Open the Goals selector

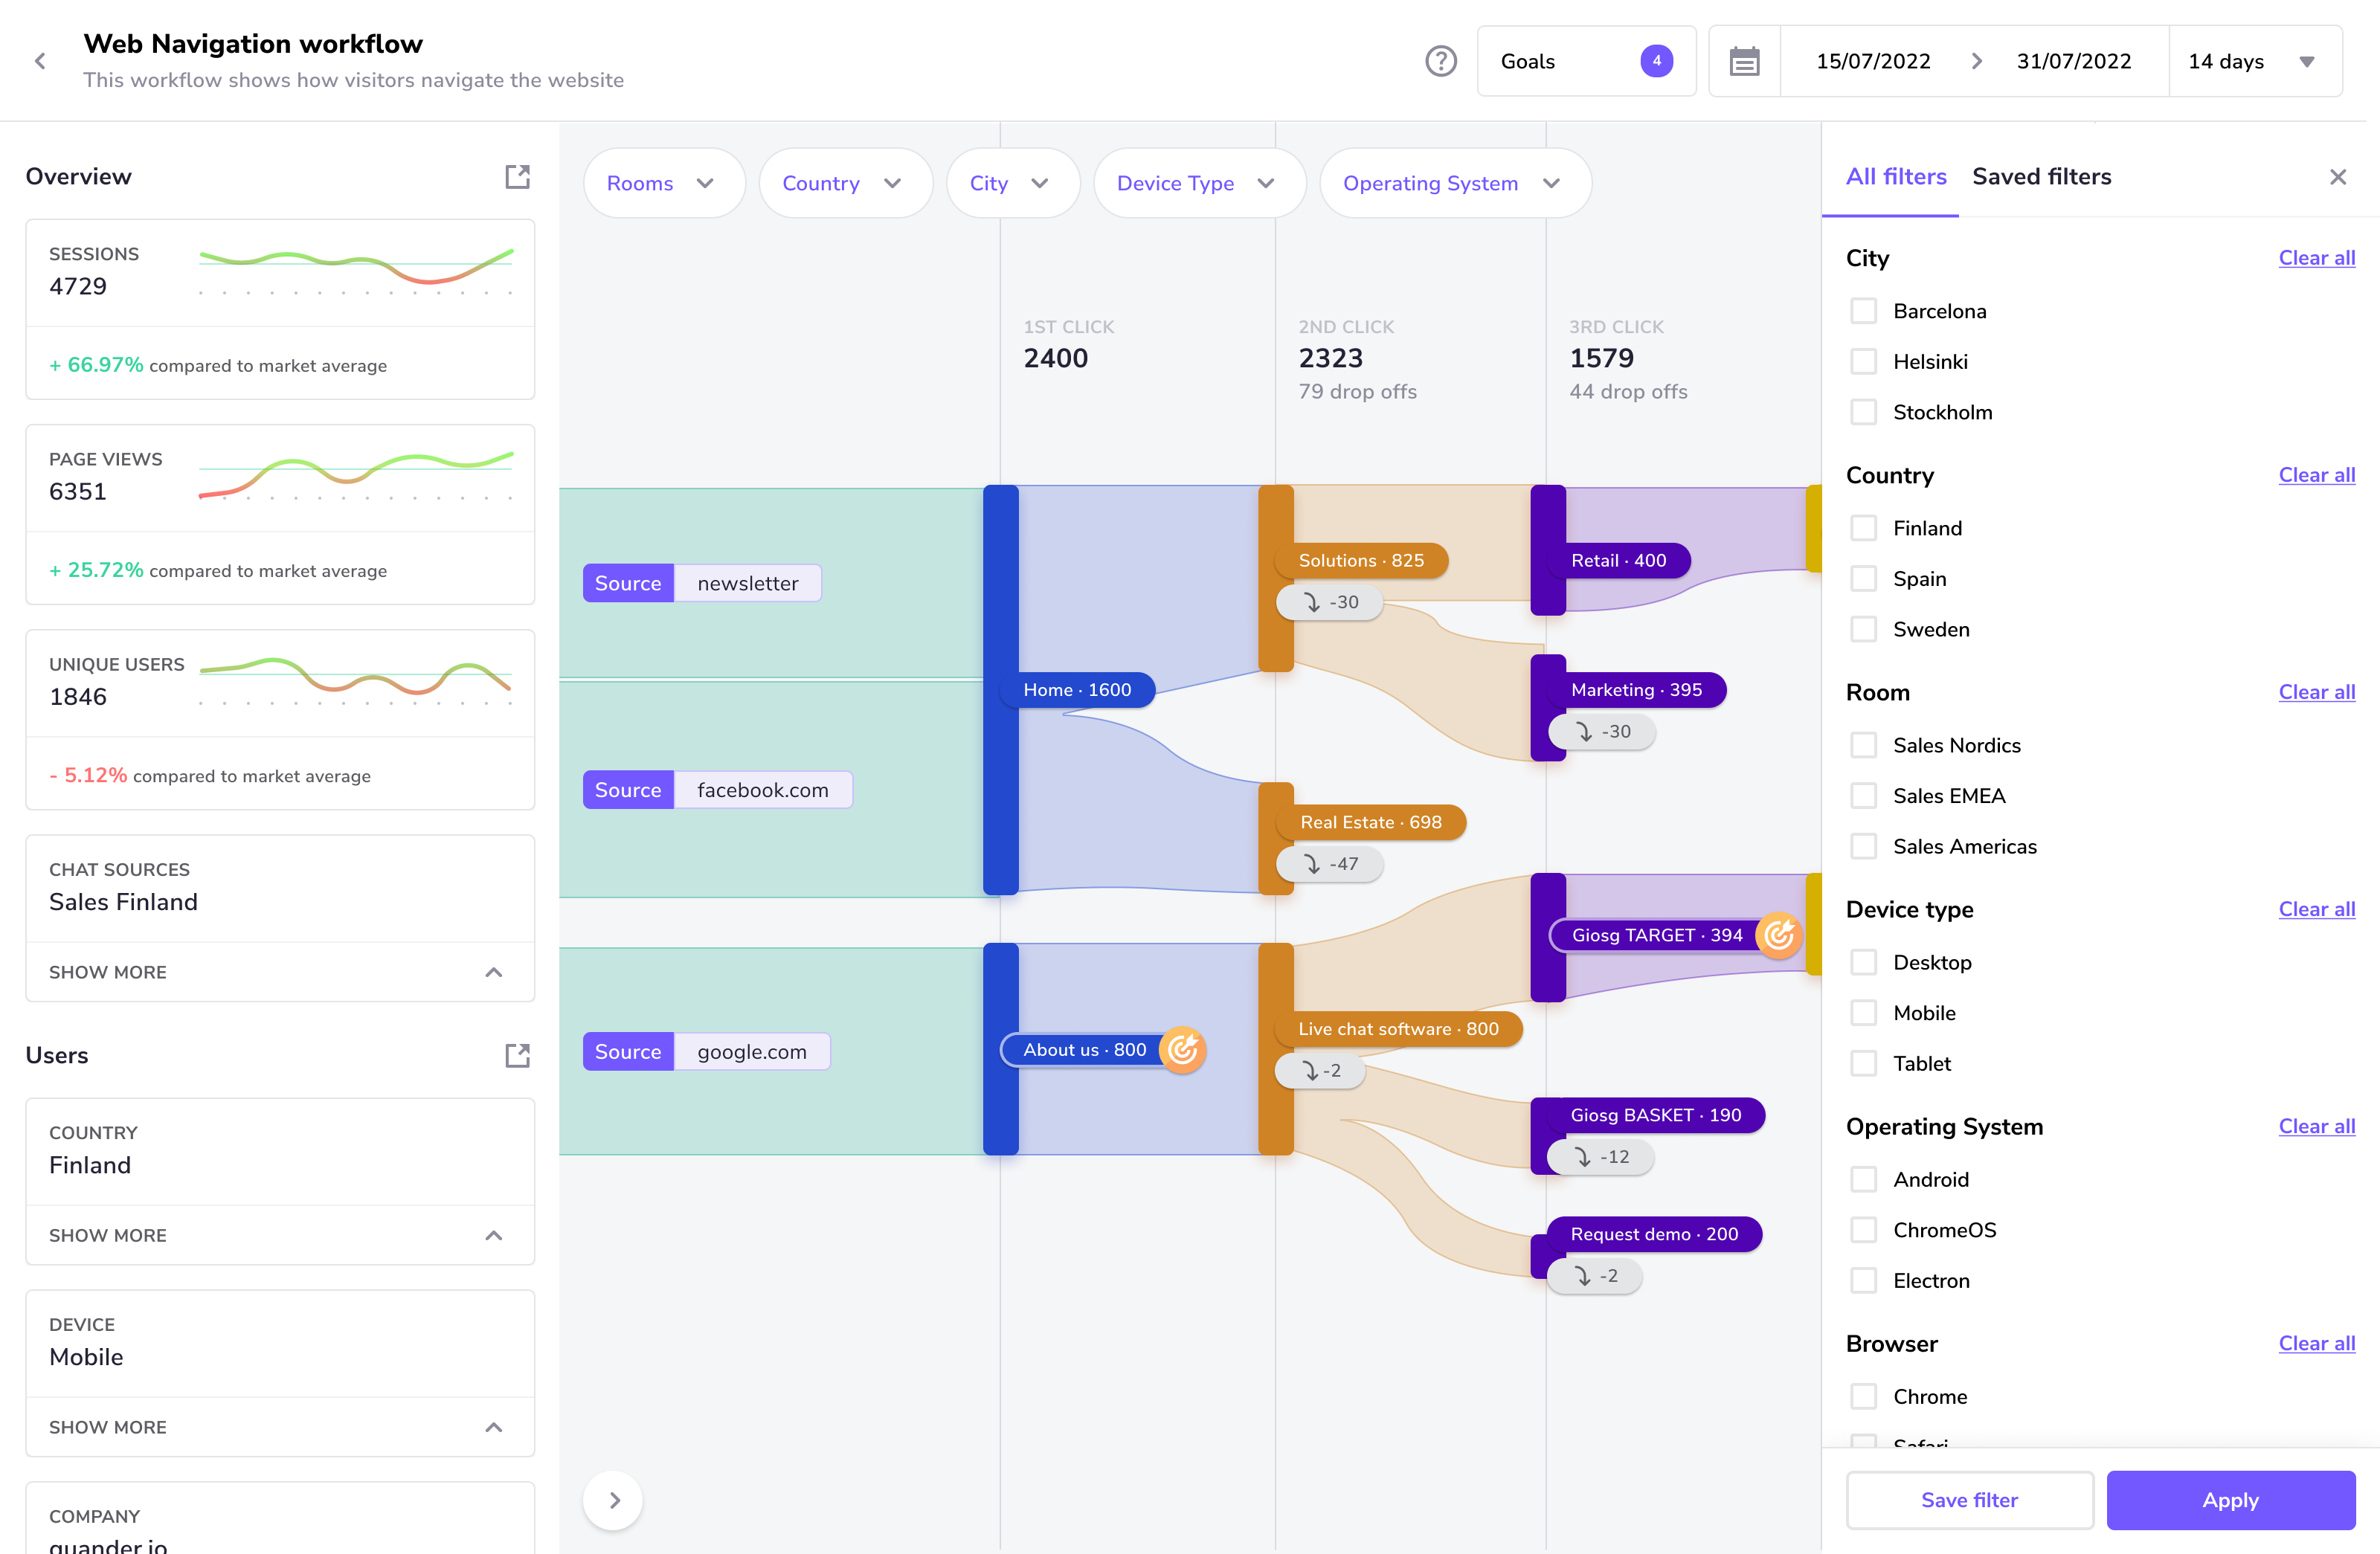[1586, 61]
